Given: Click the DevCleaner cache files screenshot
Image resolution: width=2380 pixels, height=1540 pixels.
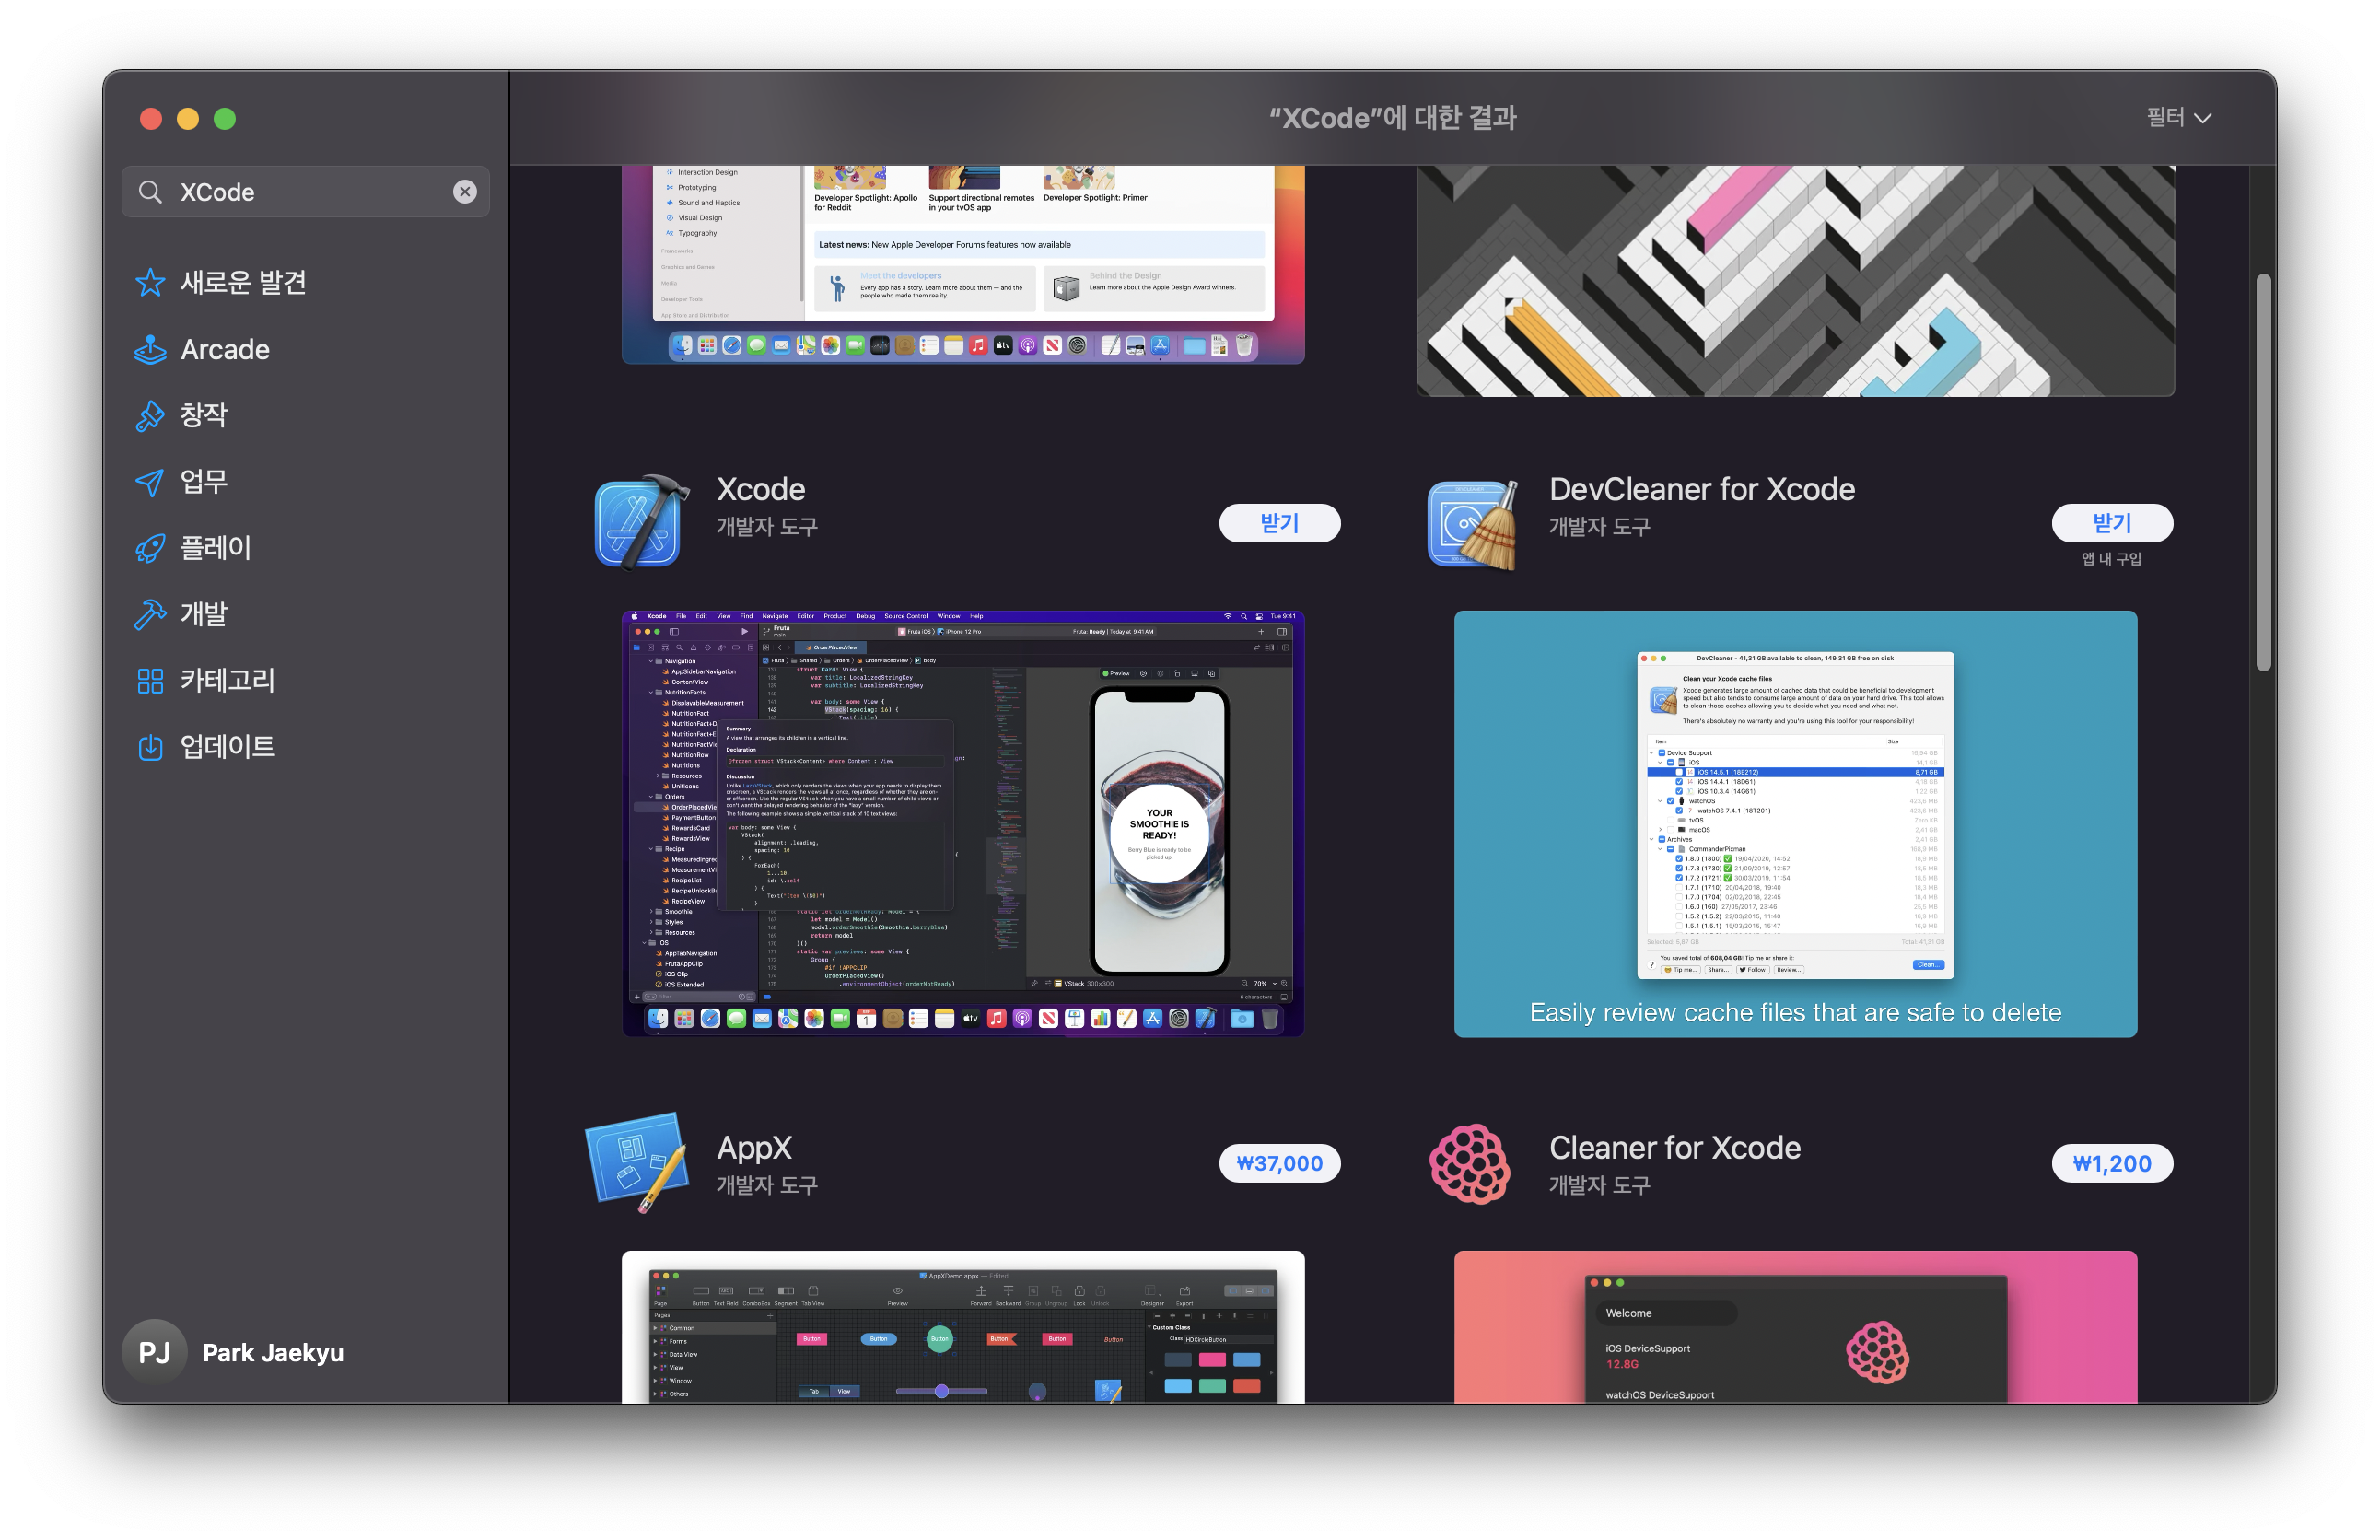Looking at the screenshot, I should (x=1794, y=823).
